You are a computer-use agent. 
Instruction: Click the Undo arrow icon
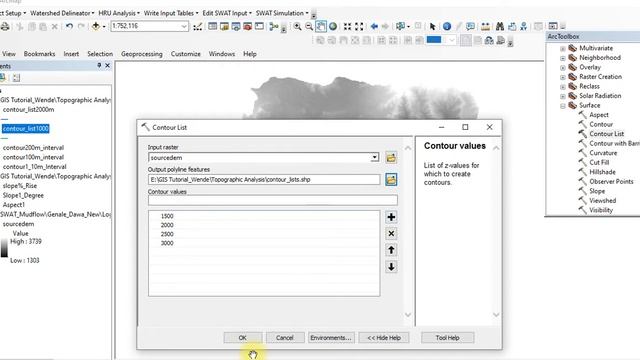coord(69,27)
